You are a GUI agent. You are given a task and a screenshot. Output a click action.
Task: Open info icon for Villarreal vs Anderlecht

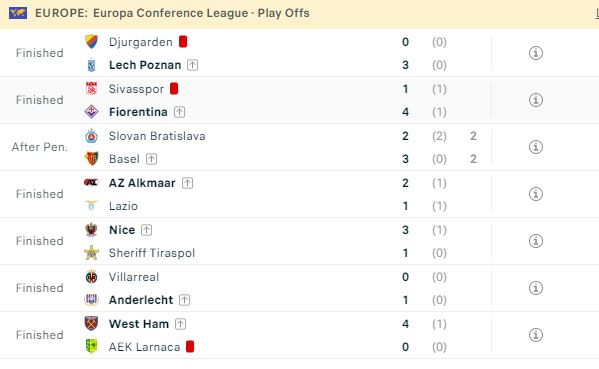click(536, 288)
